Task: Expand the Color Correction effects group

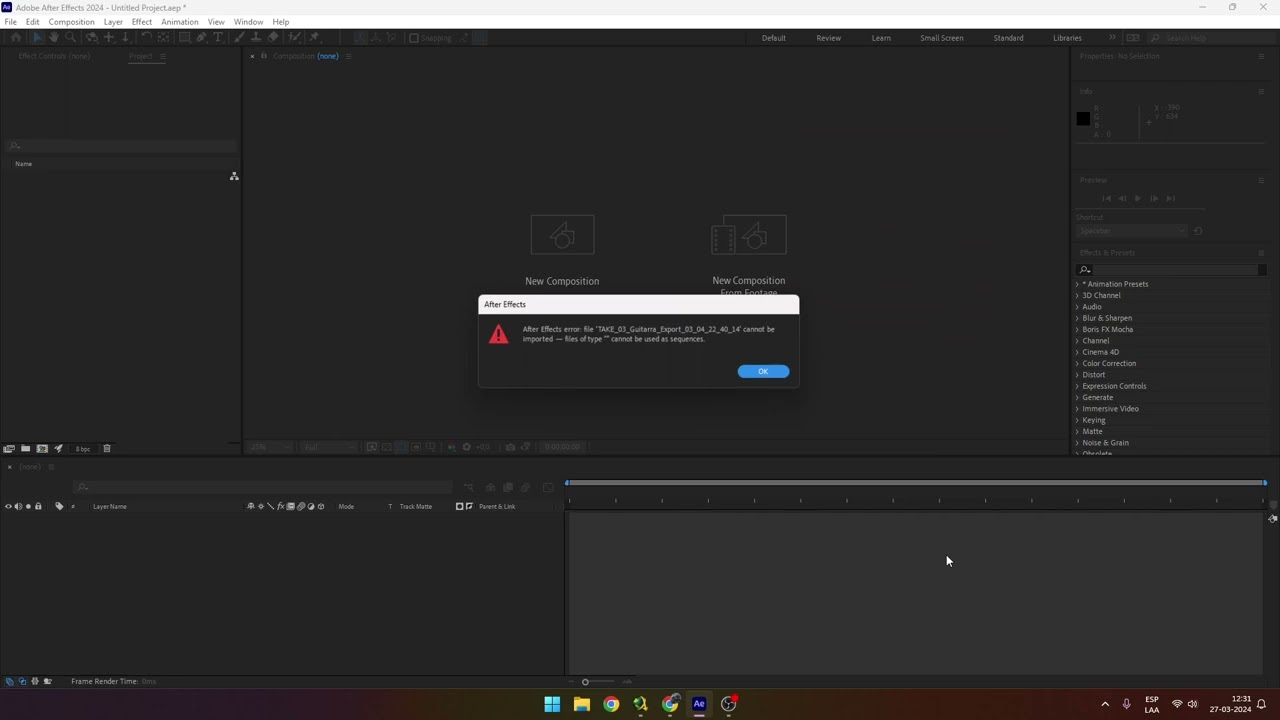Action: [x=1078, y=363]
